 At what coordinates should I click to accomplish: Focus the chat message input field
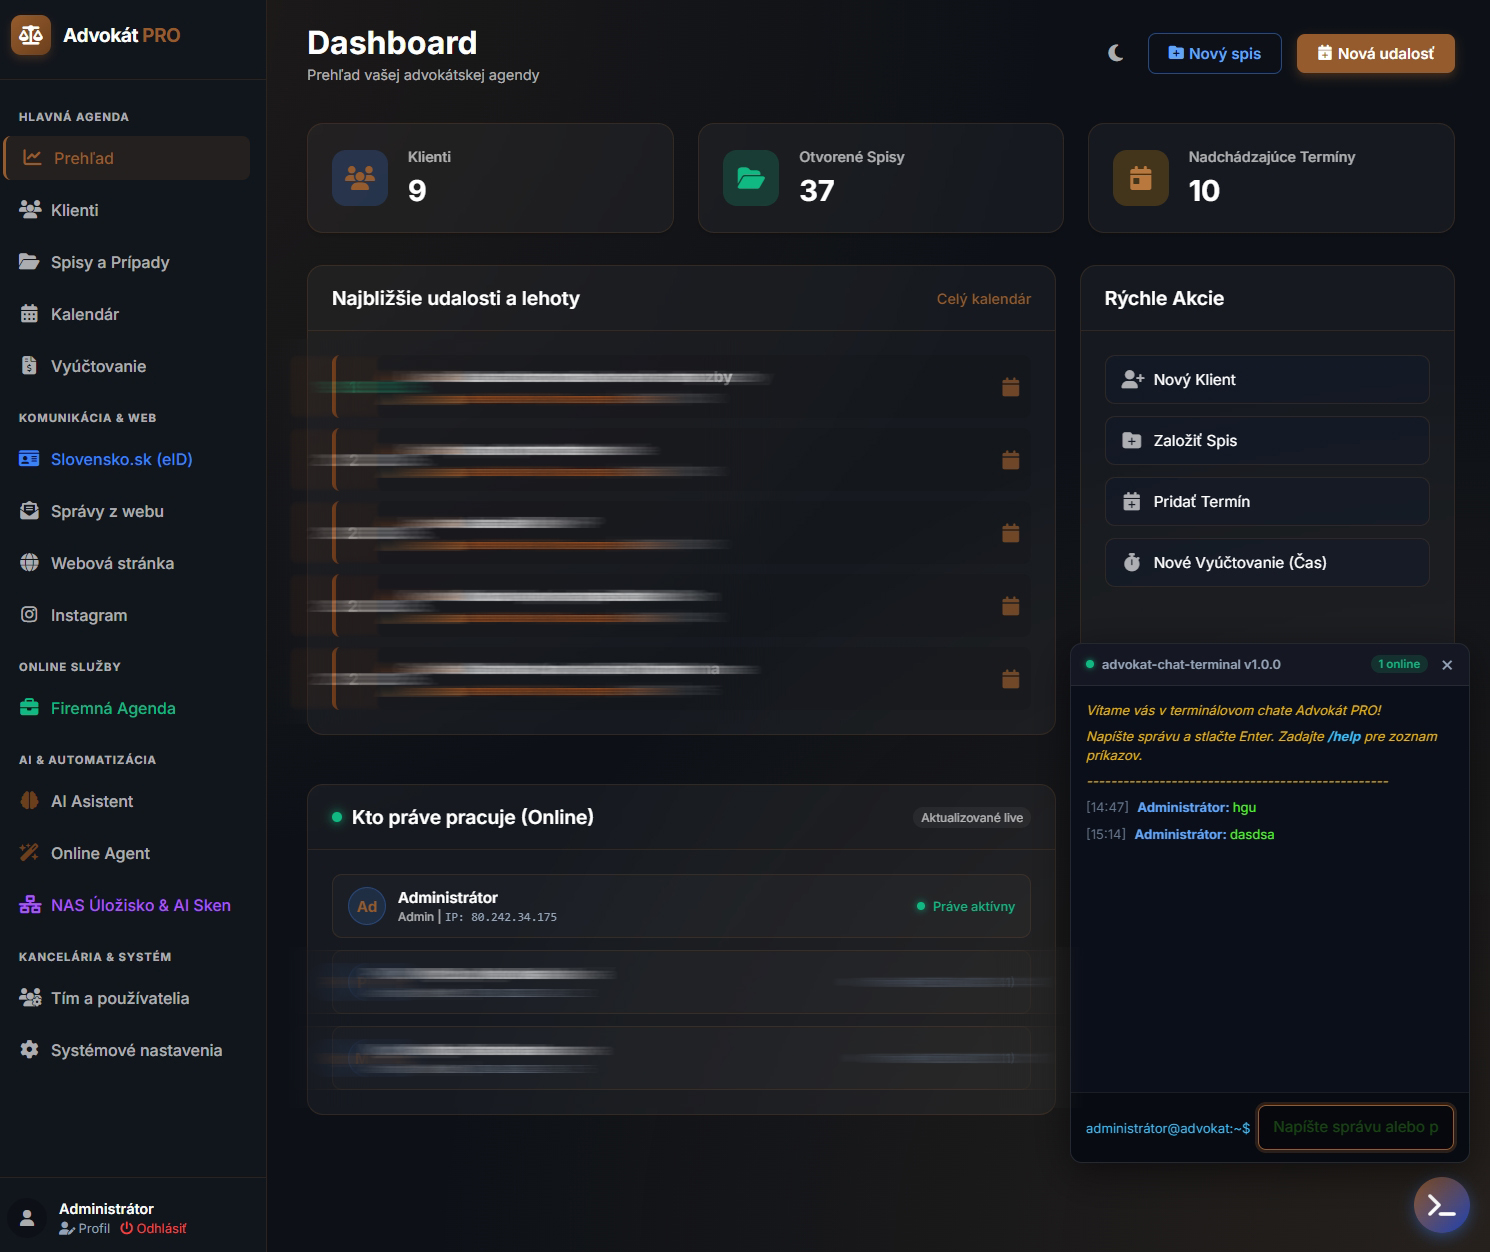[x=1355, y=1127]
